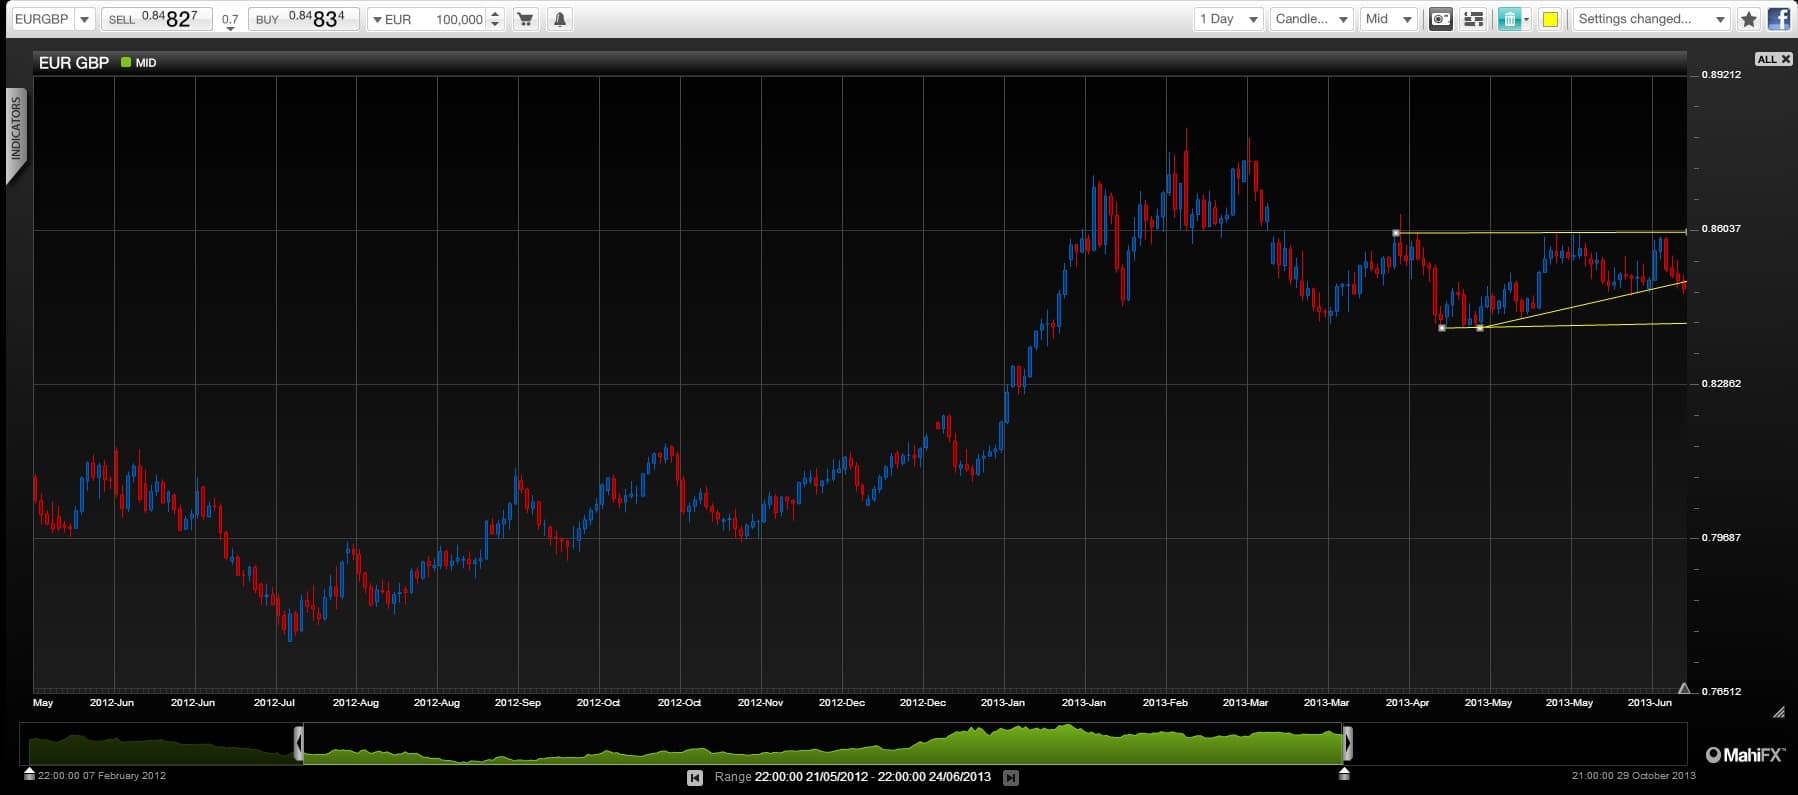The height and width of the screenshot is (795, 1798).
Task: Open the Candle chart type dropdown
Action: (1311, 19)
